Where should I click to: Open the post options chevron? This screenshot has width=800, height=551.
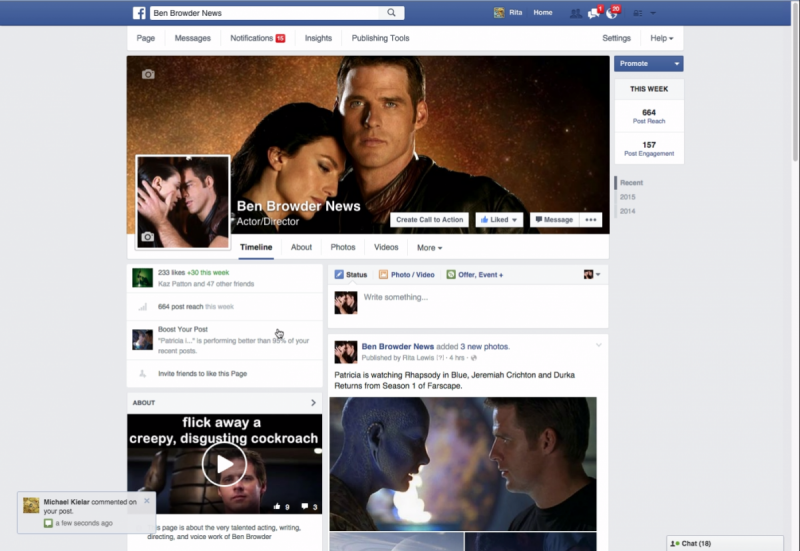[598, 345]
